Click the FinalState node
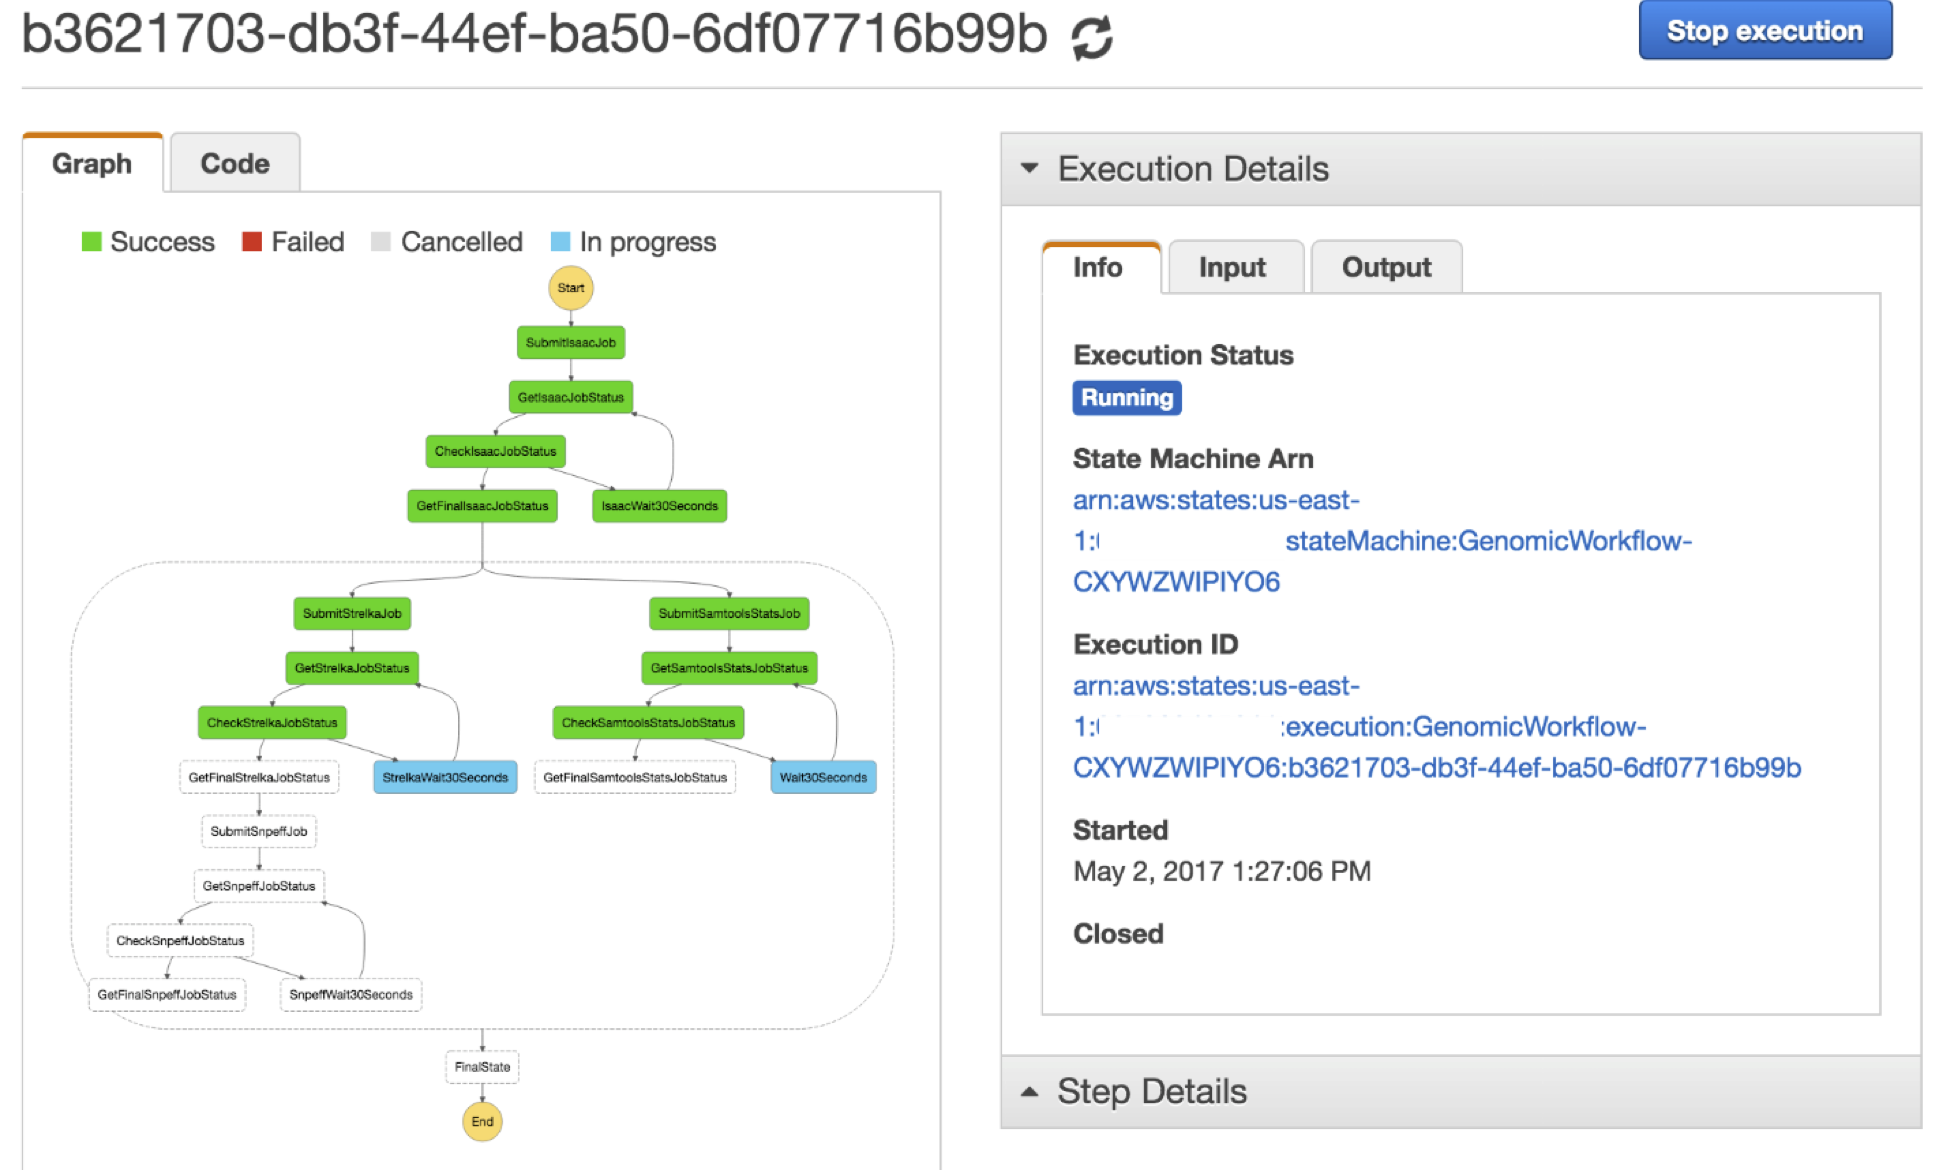 (x=482, y=1067)
